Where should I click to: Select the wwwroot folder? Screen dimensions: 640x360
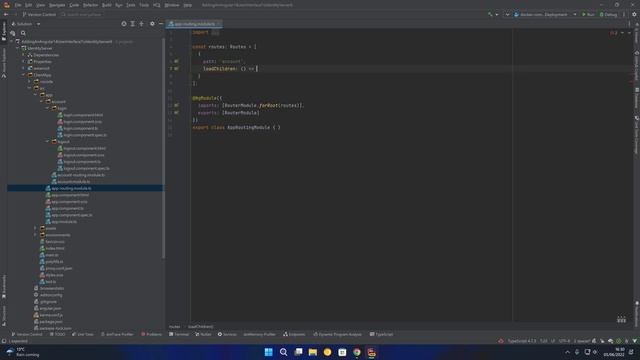click(x=38, y=68)
